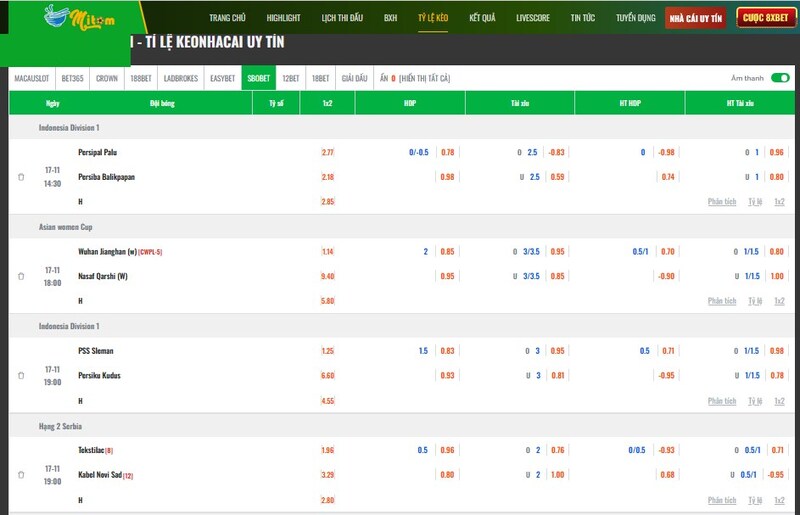This screenshot has height=515, width=800.
Task: Select the Ladbrokes odds tab
Action: (181, 78)
